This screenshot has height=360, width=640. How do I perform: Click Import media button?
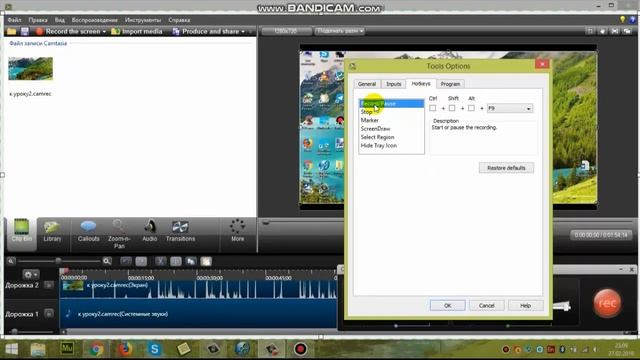137,31
